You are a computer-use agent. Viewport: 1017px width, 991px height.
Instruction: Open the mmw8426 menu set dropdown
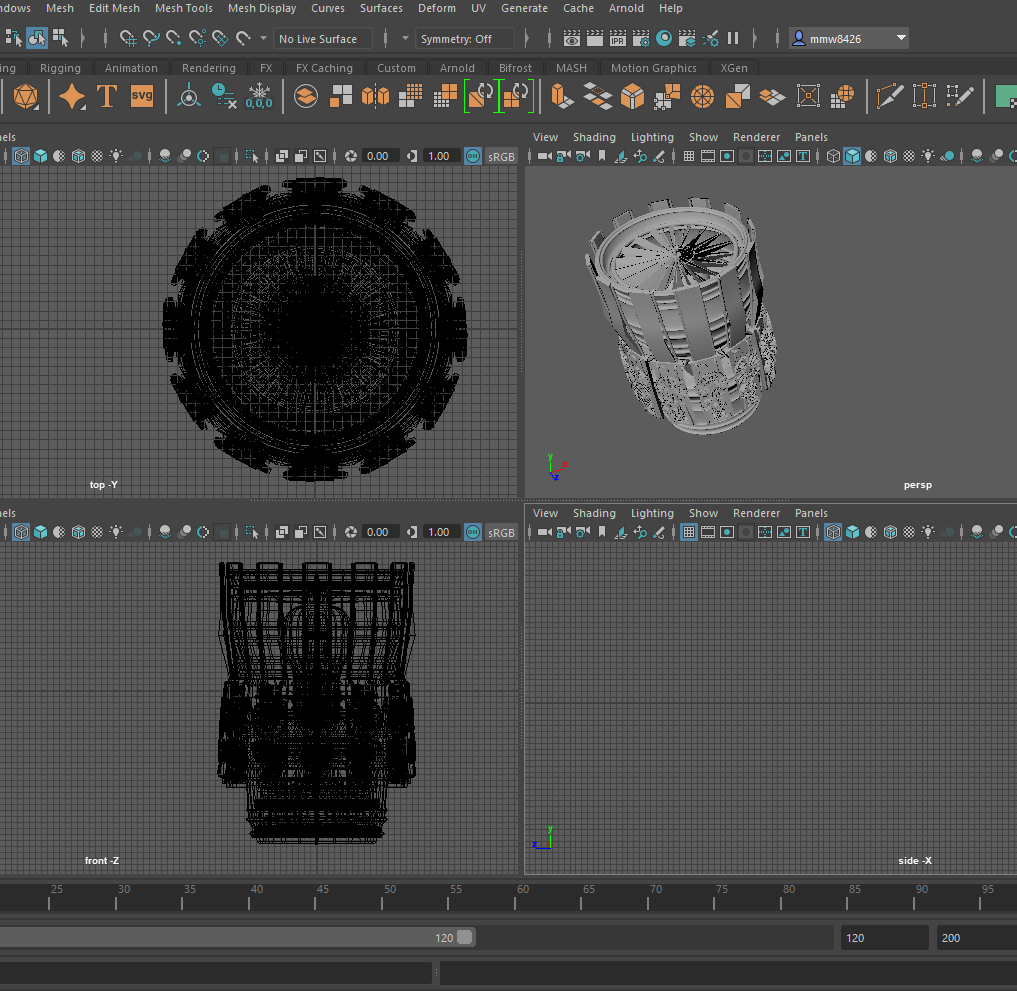848,37
